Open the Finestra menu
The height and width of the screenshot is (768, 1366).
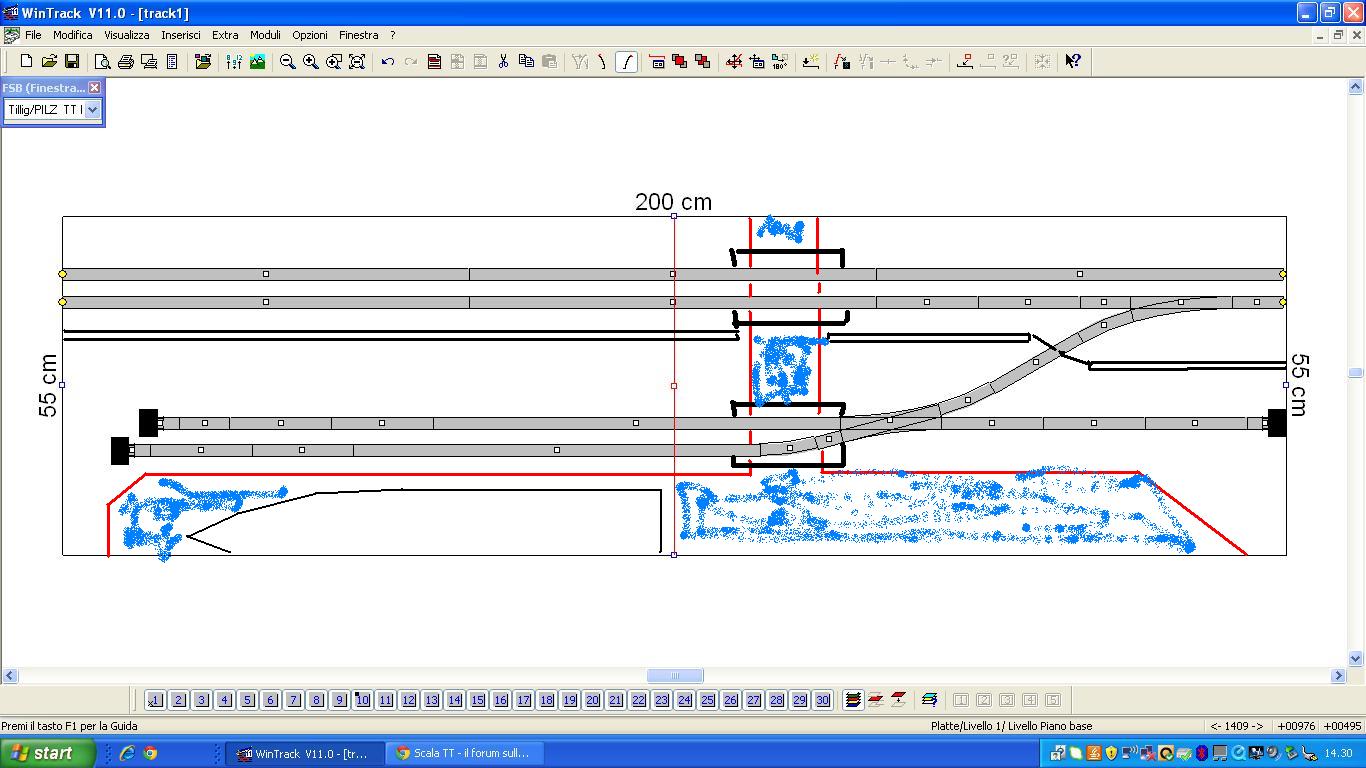(x=359, y=35)
